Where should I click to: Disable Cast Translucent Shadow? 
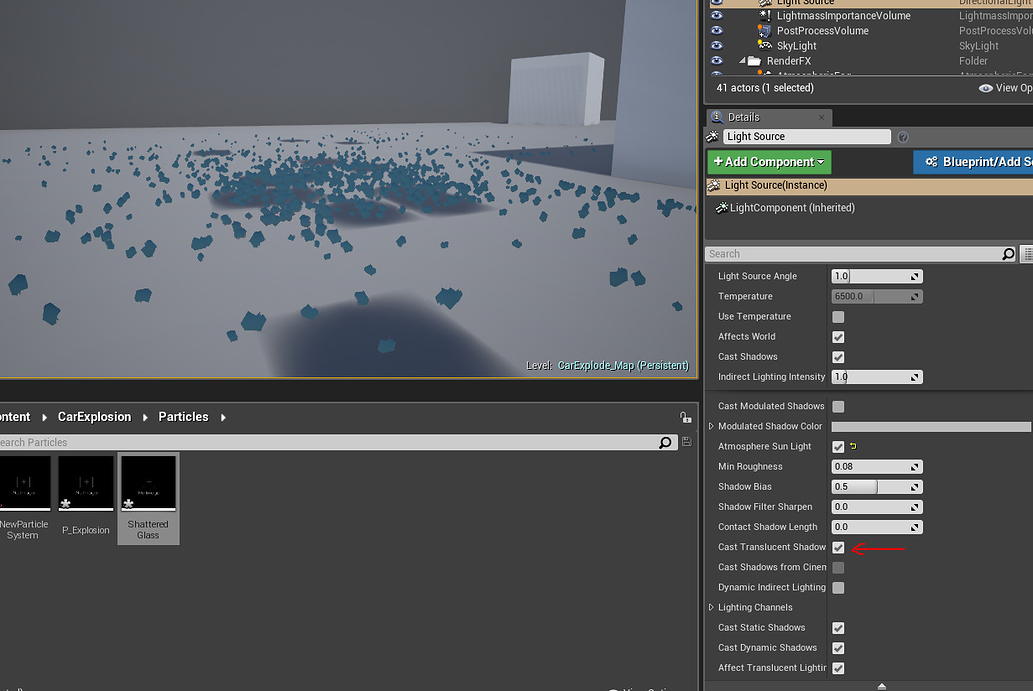point(838,547)
